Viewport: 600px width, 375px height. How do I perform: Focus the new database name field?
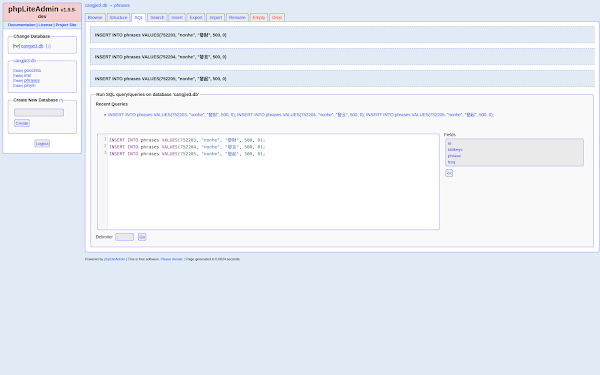point(39,112)
